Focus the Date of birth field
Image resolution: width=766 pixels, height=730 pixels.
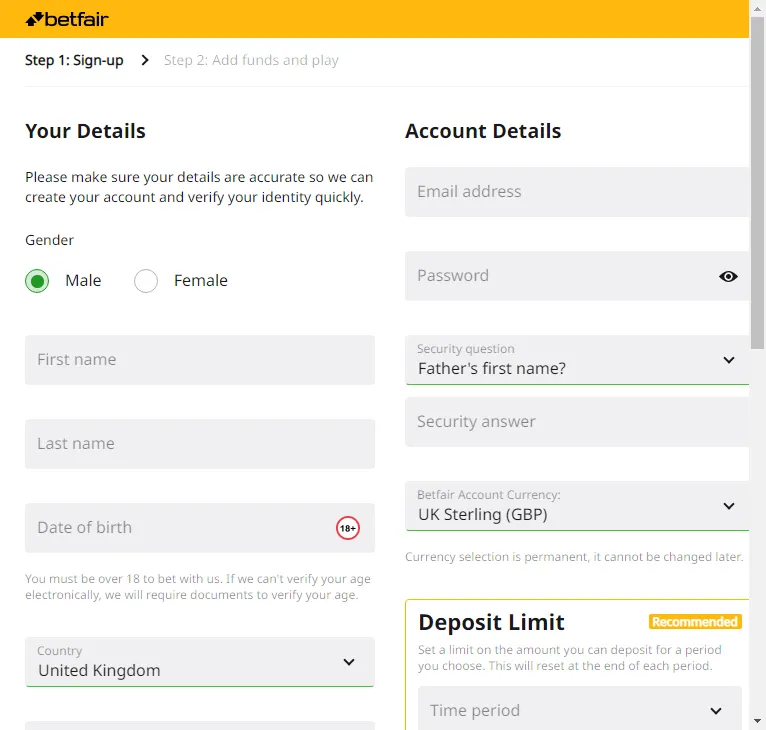click(x=180, y=528)
